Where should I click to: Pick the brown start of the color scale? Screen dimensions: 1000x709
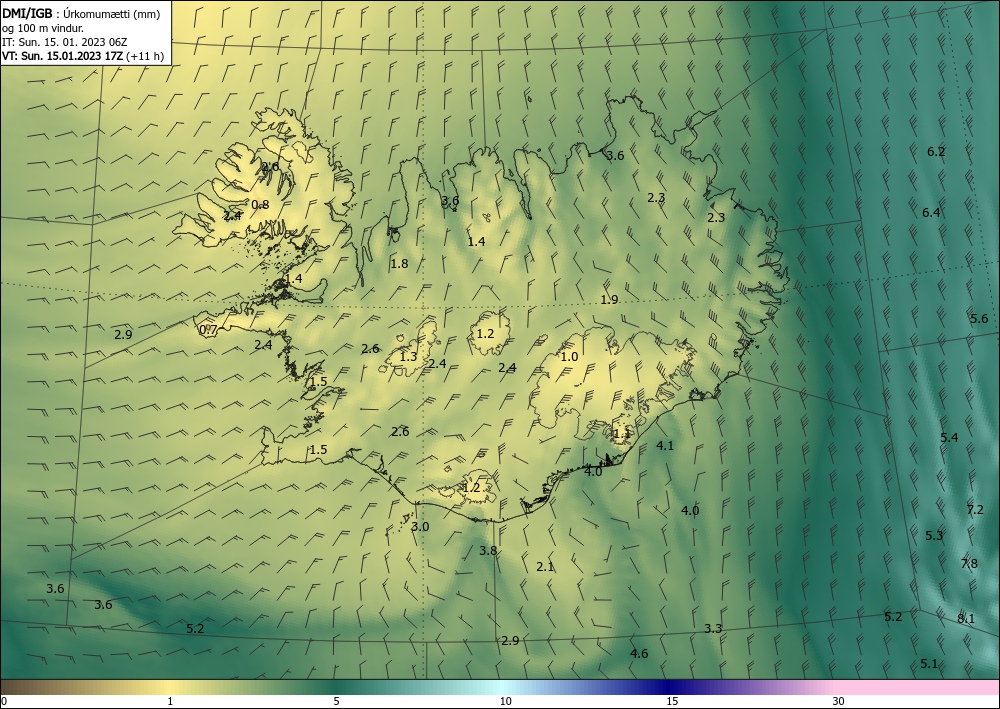(19, 687)
